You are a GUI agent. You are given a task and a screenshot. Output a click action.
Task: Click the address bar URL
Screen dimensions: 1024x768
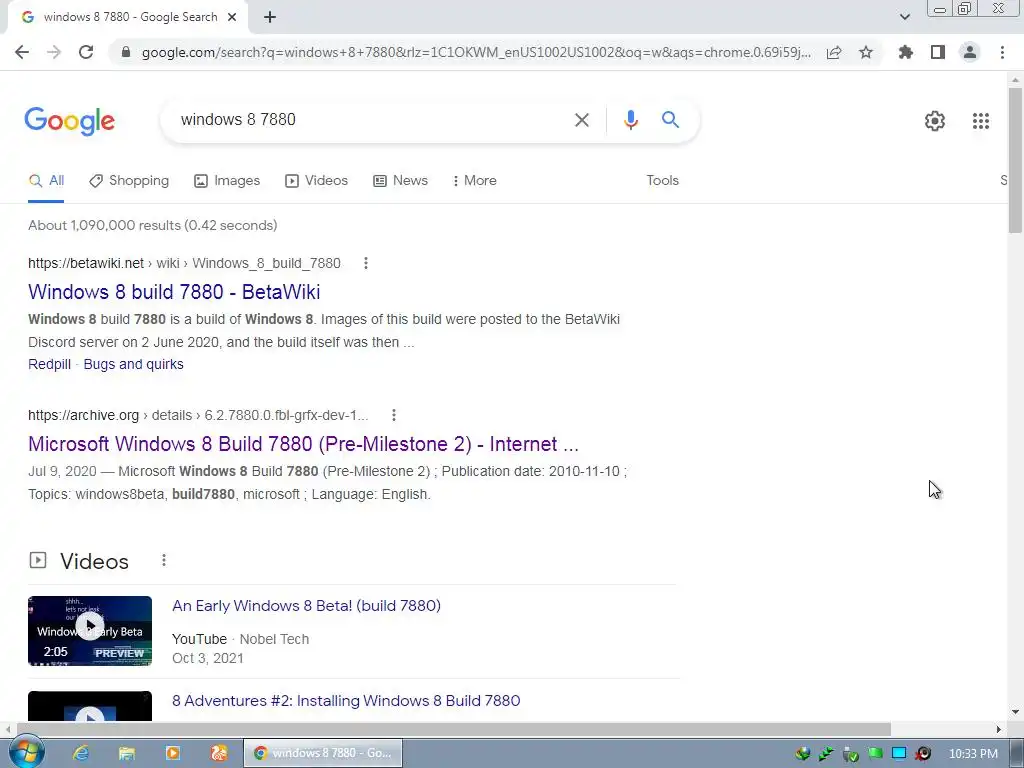pyautogui.click(x=475, y=52)
